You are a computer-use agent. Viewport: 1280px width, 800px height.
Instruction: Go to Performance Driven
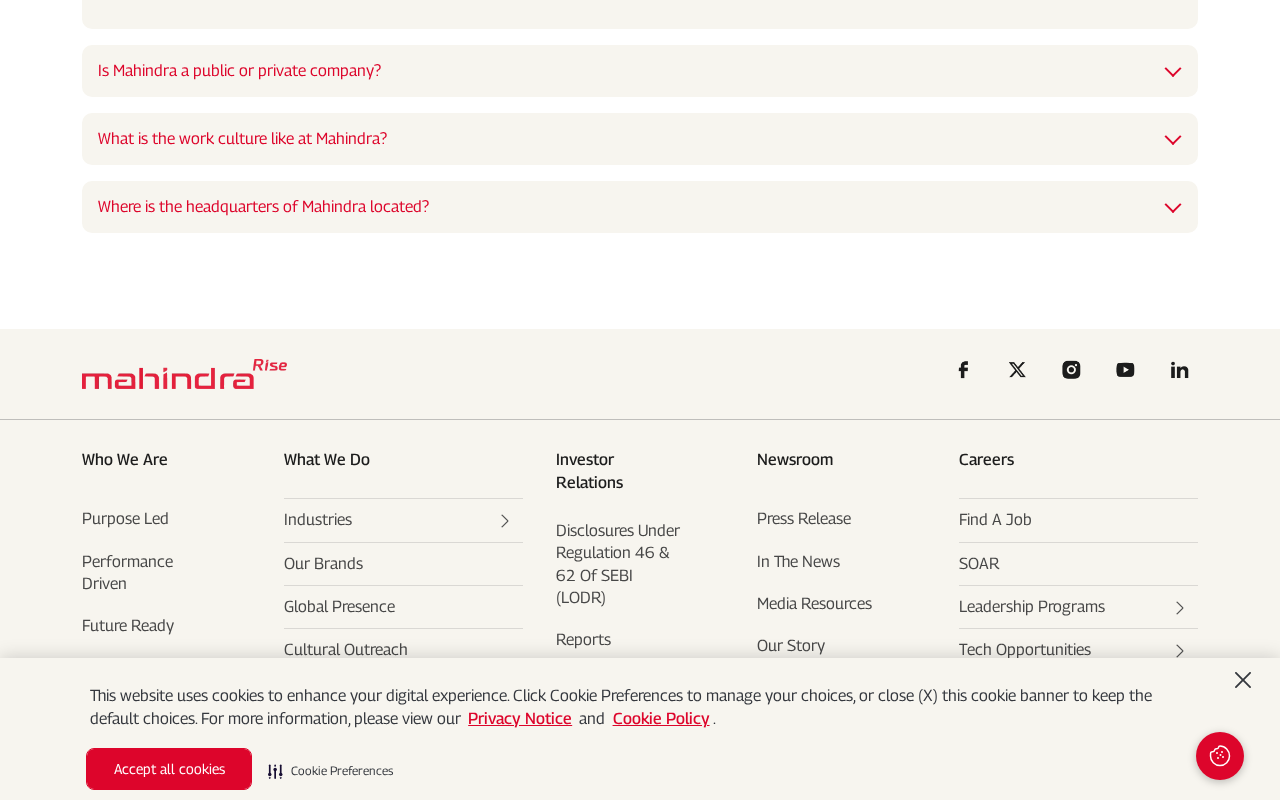128,572
